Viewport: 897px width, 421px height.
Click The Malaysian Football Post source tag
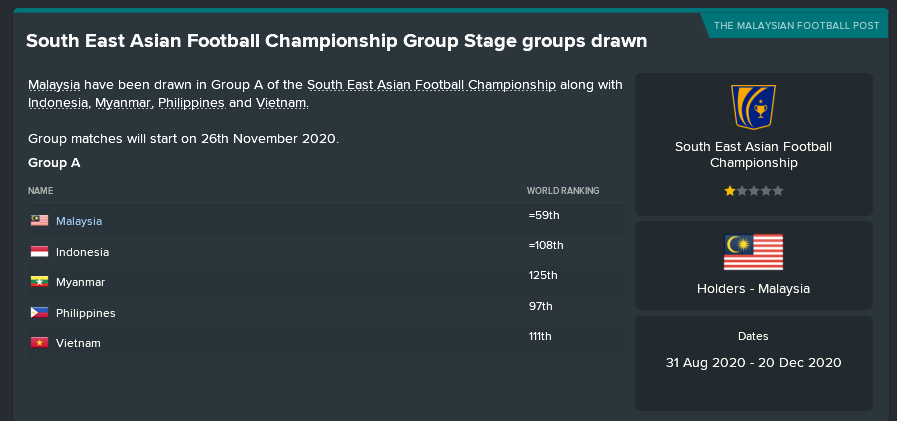pos(796,26)
